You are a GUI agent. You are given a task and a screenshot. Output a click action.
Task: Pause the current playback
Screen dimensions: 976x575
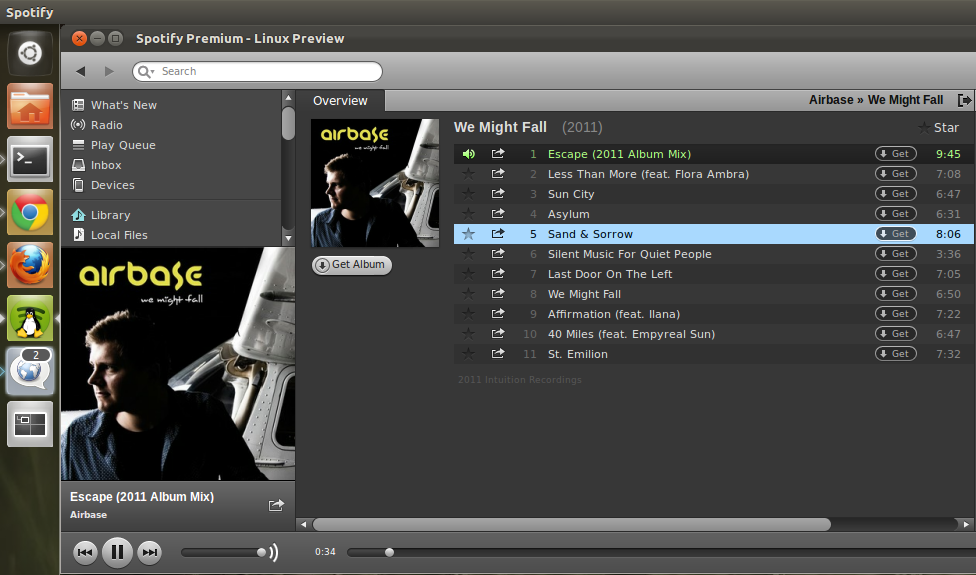[117, 552]
